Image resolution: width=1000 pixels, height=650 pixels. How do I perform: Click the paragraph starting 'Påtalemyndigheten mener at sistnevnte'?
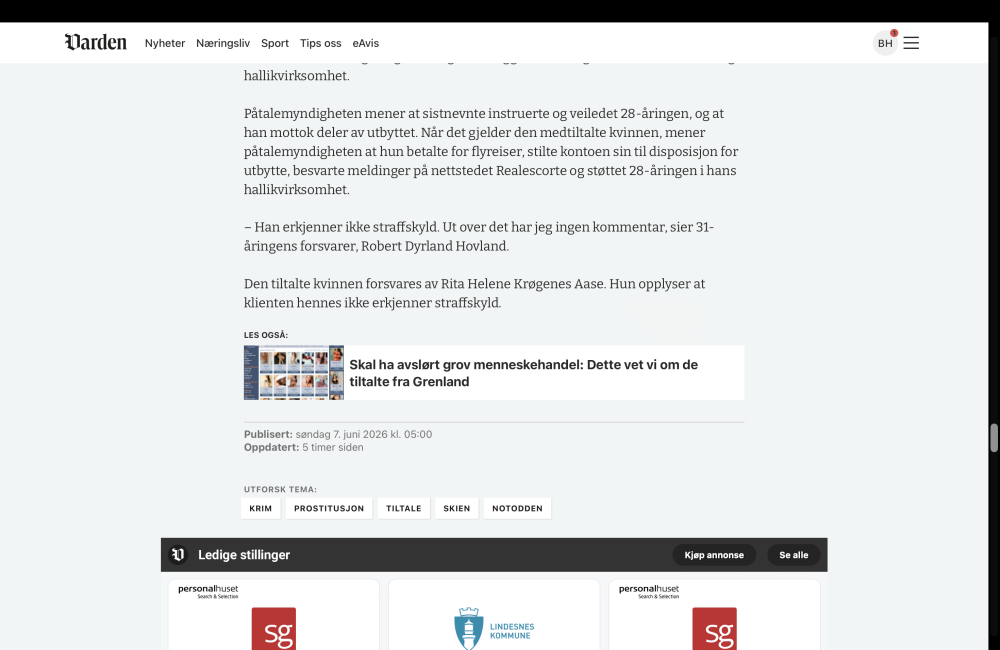(491, 151)
